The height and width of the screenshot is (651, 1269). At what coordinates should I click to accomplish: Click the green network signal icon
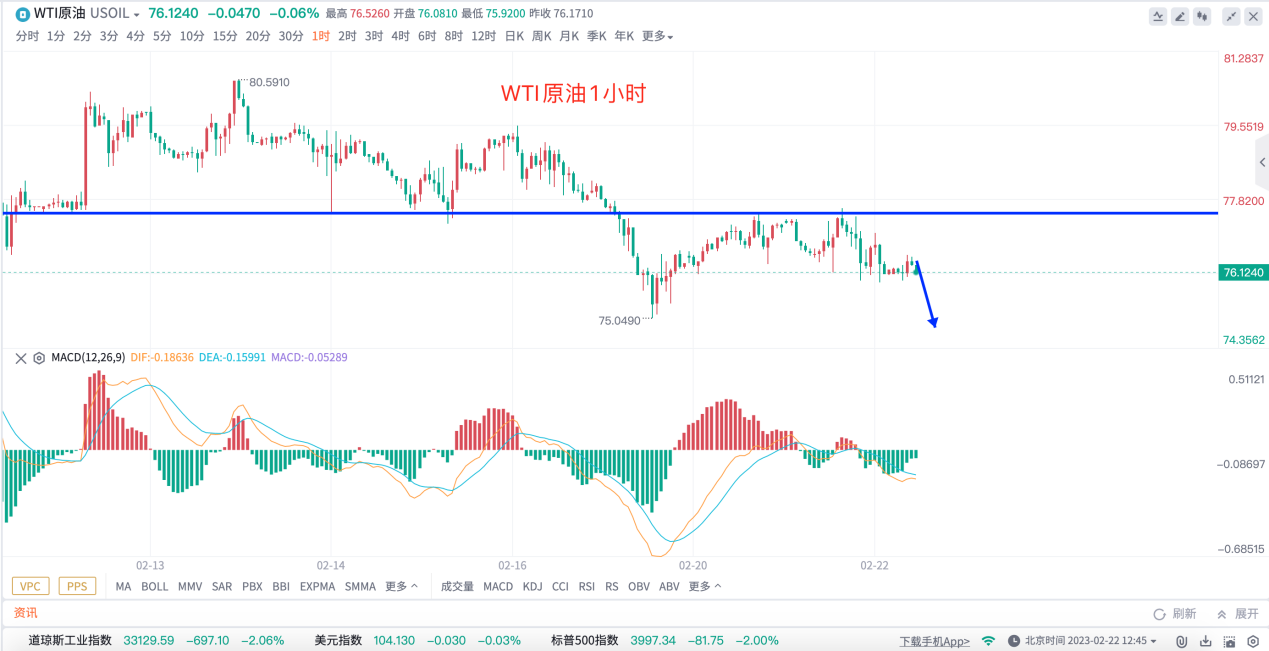point(989,640)
